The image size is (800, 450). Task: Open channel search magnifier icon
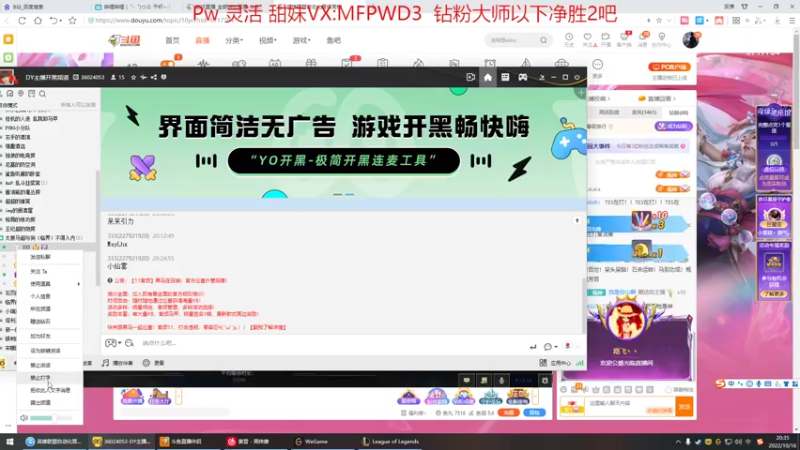pyautogui.click(x=42, y=94)
